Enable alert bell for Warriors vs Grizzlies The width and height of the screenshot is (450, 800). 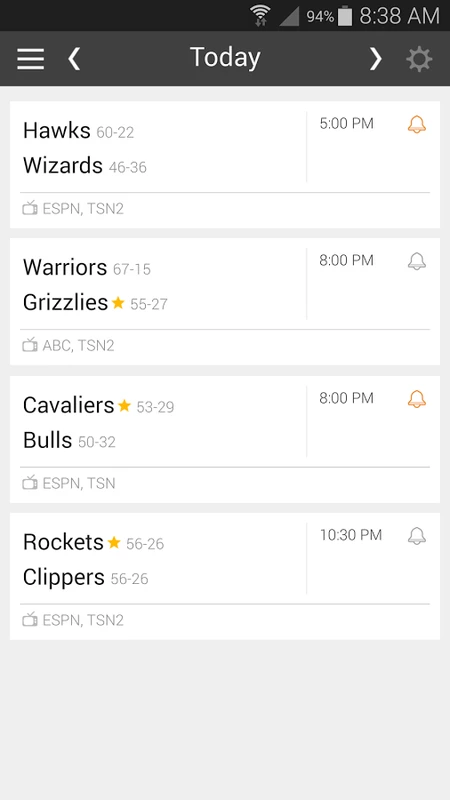tap(417, 261)
